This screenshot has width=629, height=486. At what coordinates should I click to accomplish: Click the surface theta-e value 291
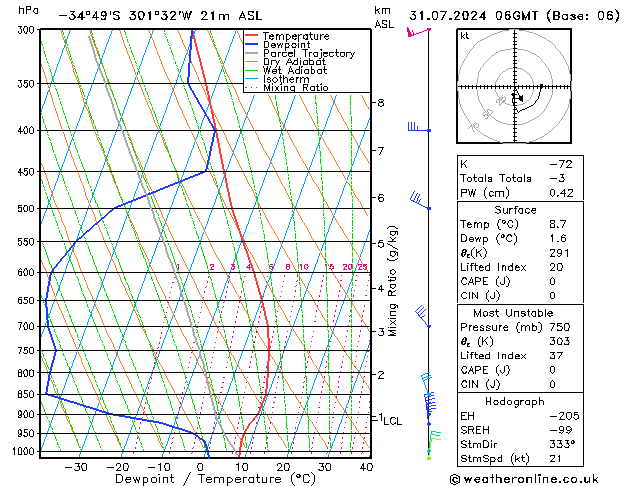click(560, 253)
